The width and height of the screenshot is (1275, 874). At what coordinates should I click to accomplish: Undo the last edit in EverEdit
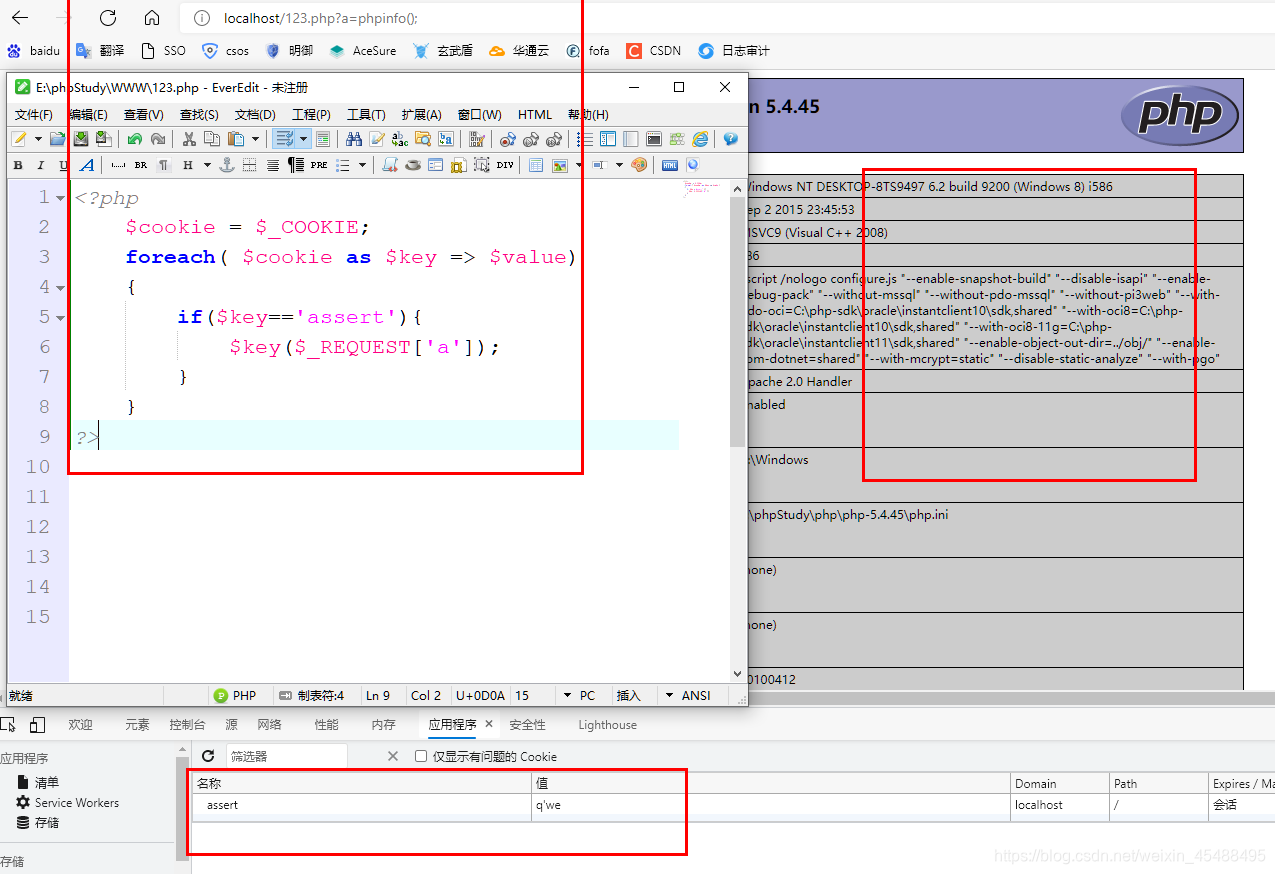[135, 139]
